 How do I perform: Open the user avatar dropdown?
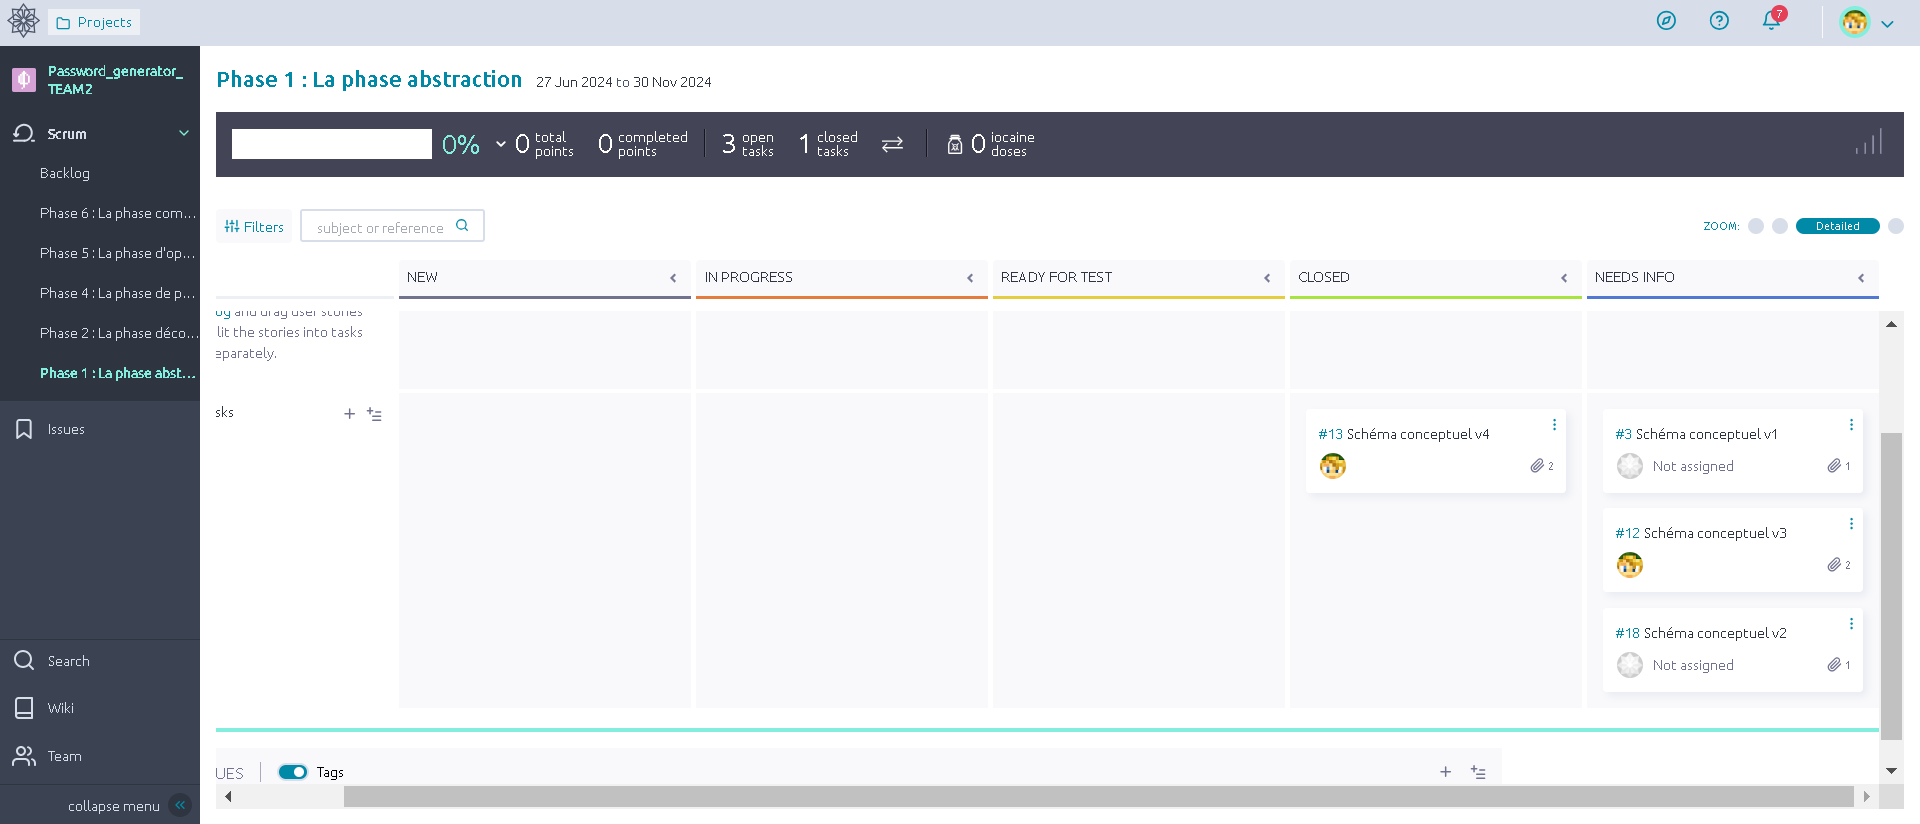coord(1866,22)
